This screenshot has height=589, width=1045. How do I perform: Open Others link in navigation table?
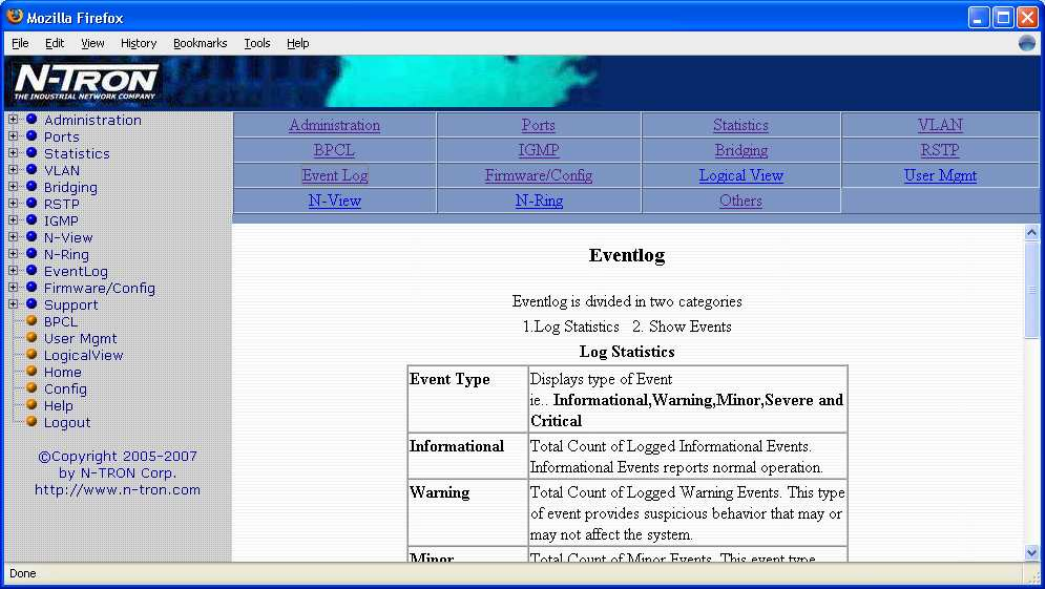[x=740, y=201]
